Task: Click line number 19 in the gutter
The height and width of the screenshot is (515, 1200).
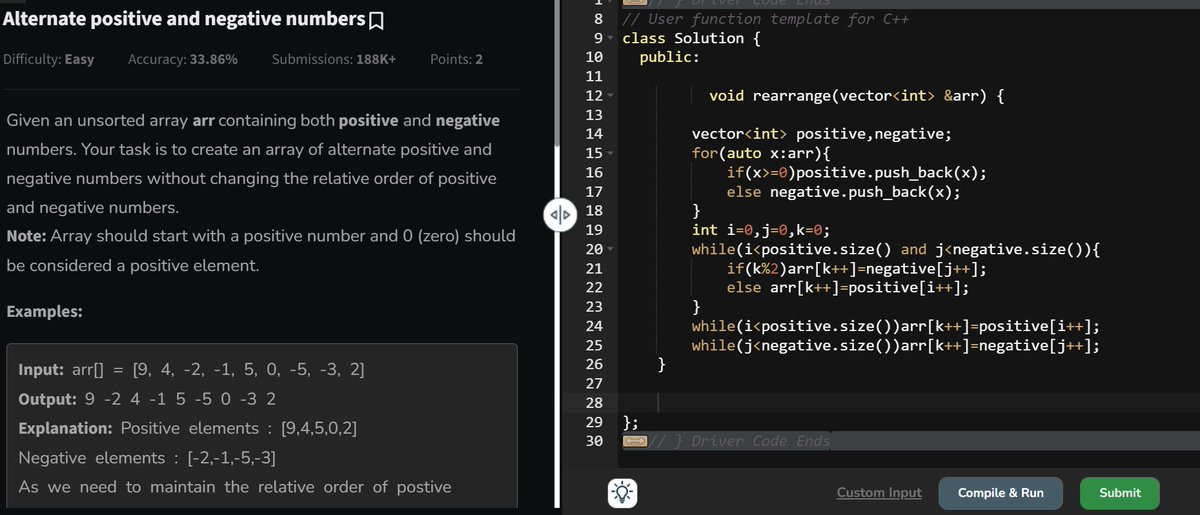Action: [x=592, y=230]
